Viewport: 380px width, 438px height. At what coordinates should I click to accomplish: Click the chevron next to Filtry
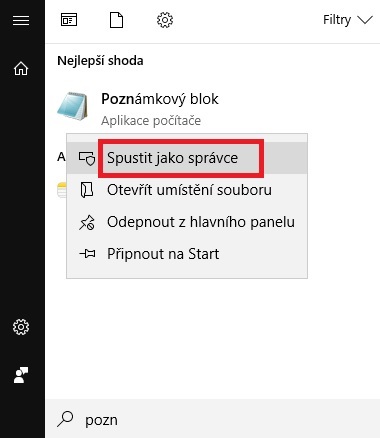[x=365, y=20]
